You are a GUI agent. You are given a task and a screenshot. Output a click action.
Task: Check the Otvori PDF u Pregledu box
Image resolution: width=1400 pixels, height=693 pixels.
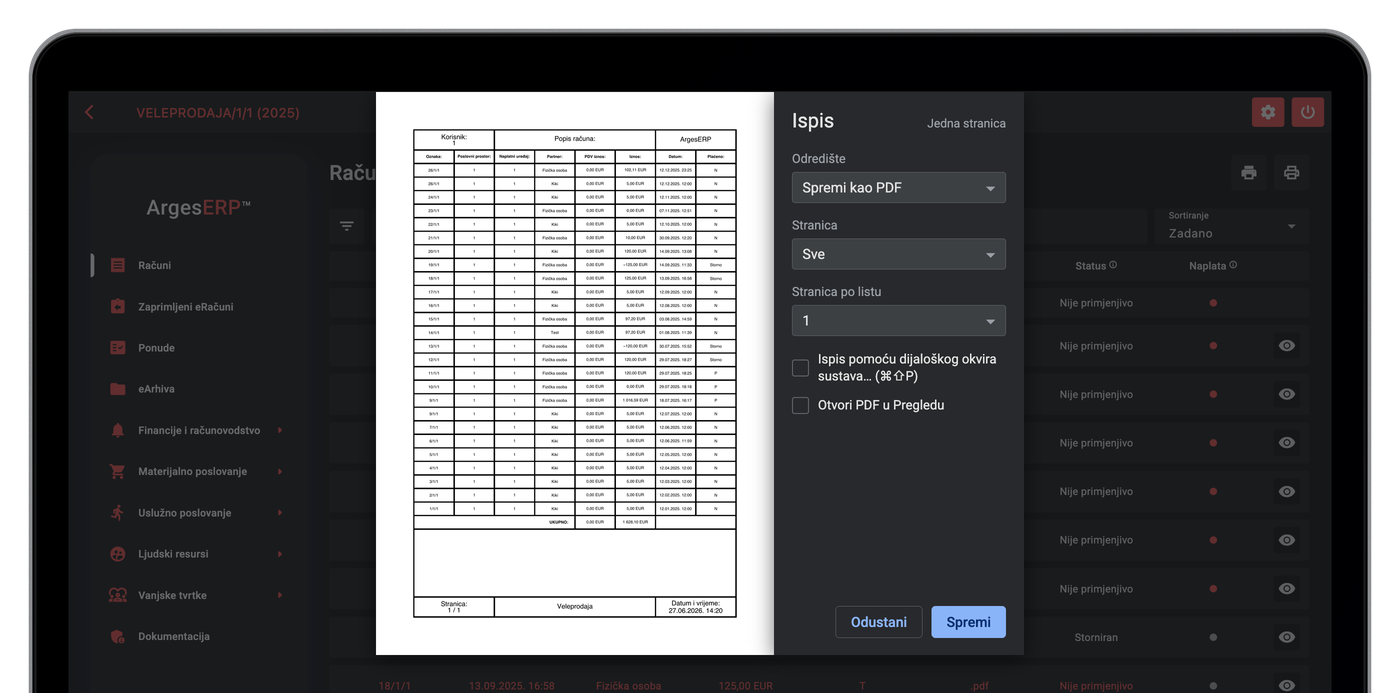coord(800,405)
